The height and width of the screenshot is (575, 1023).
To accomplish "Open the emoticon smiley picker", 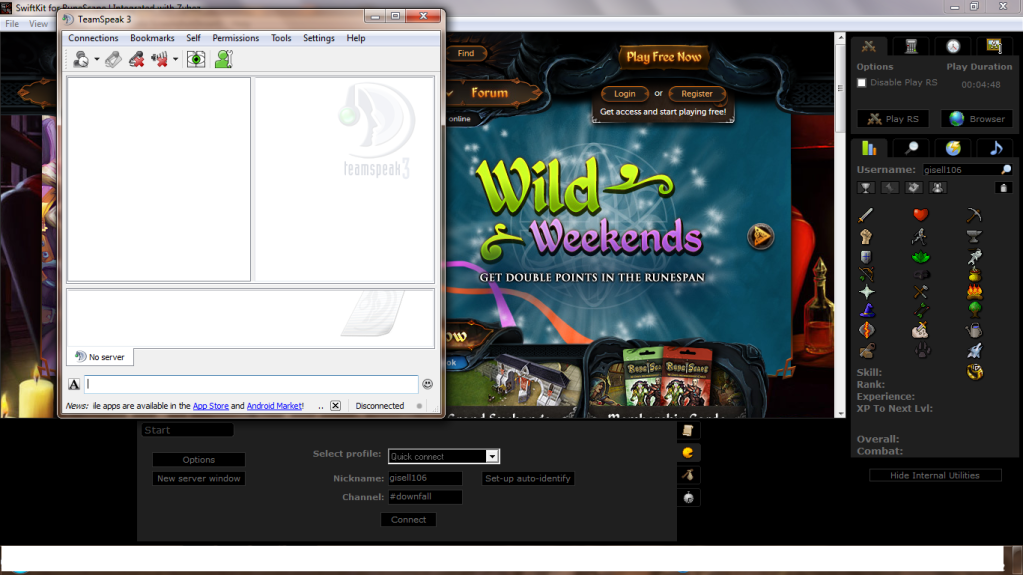I will (428, 384).
